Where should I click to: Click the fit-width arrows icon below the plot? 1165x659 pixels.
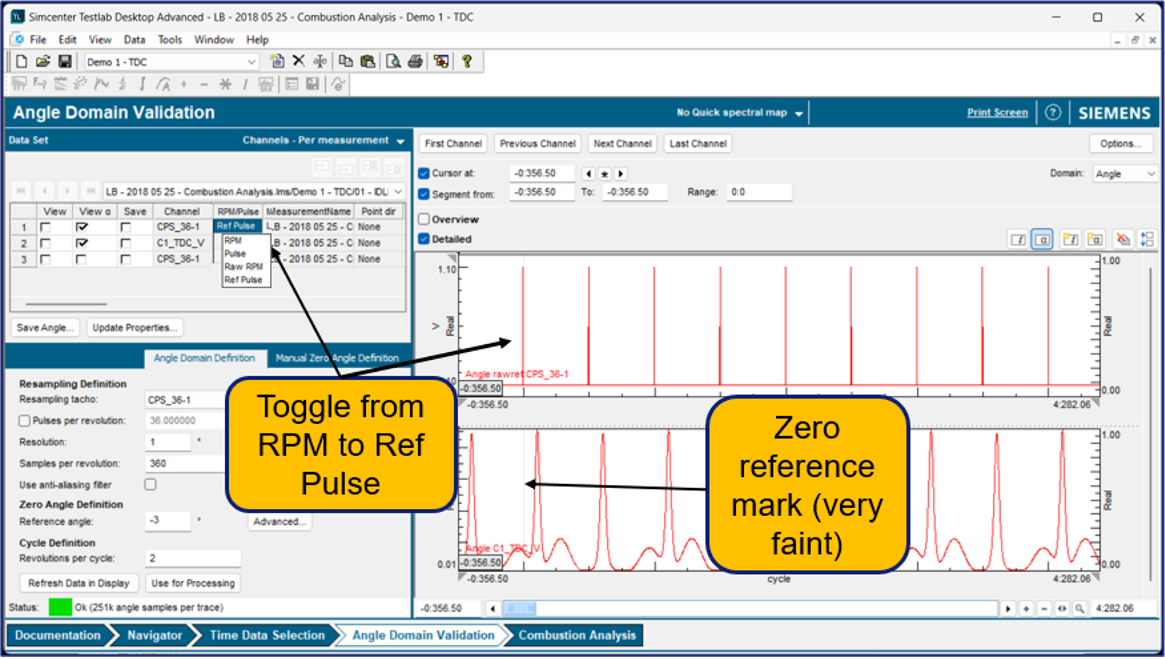pos(1062,608)
